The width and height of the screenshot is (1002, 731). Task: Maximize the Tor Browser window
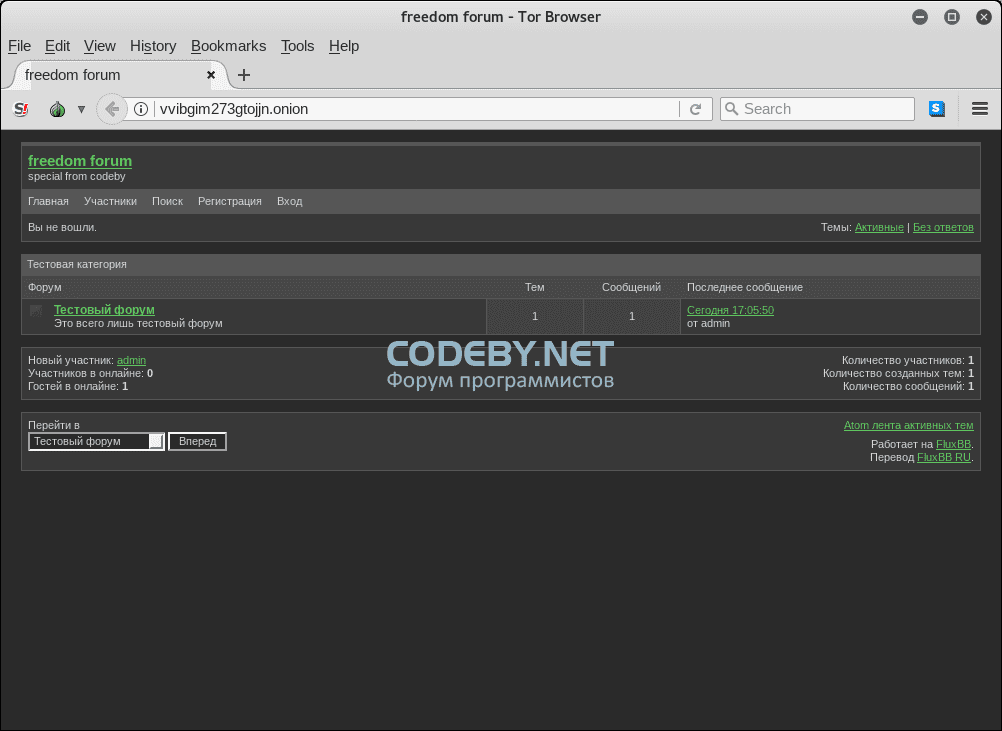(x=952, y=17)
